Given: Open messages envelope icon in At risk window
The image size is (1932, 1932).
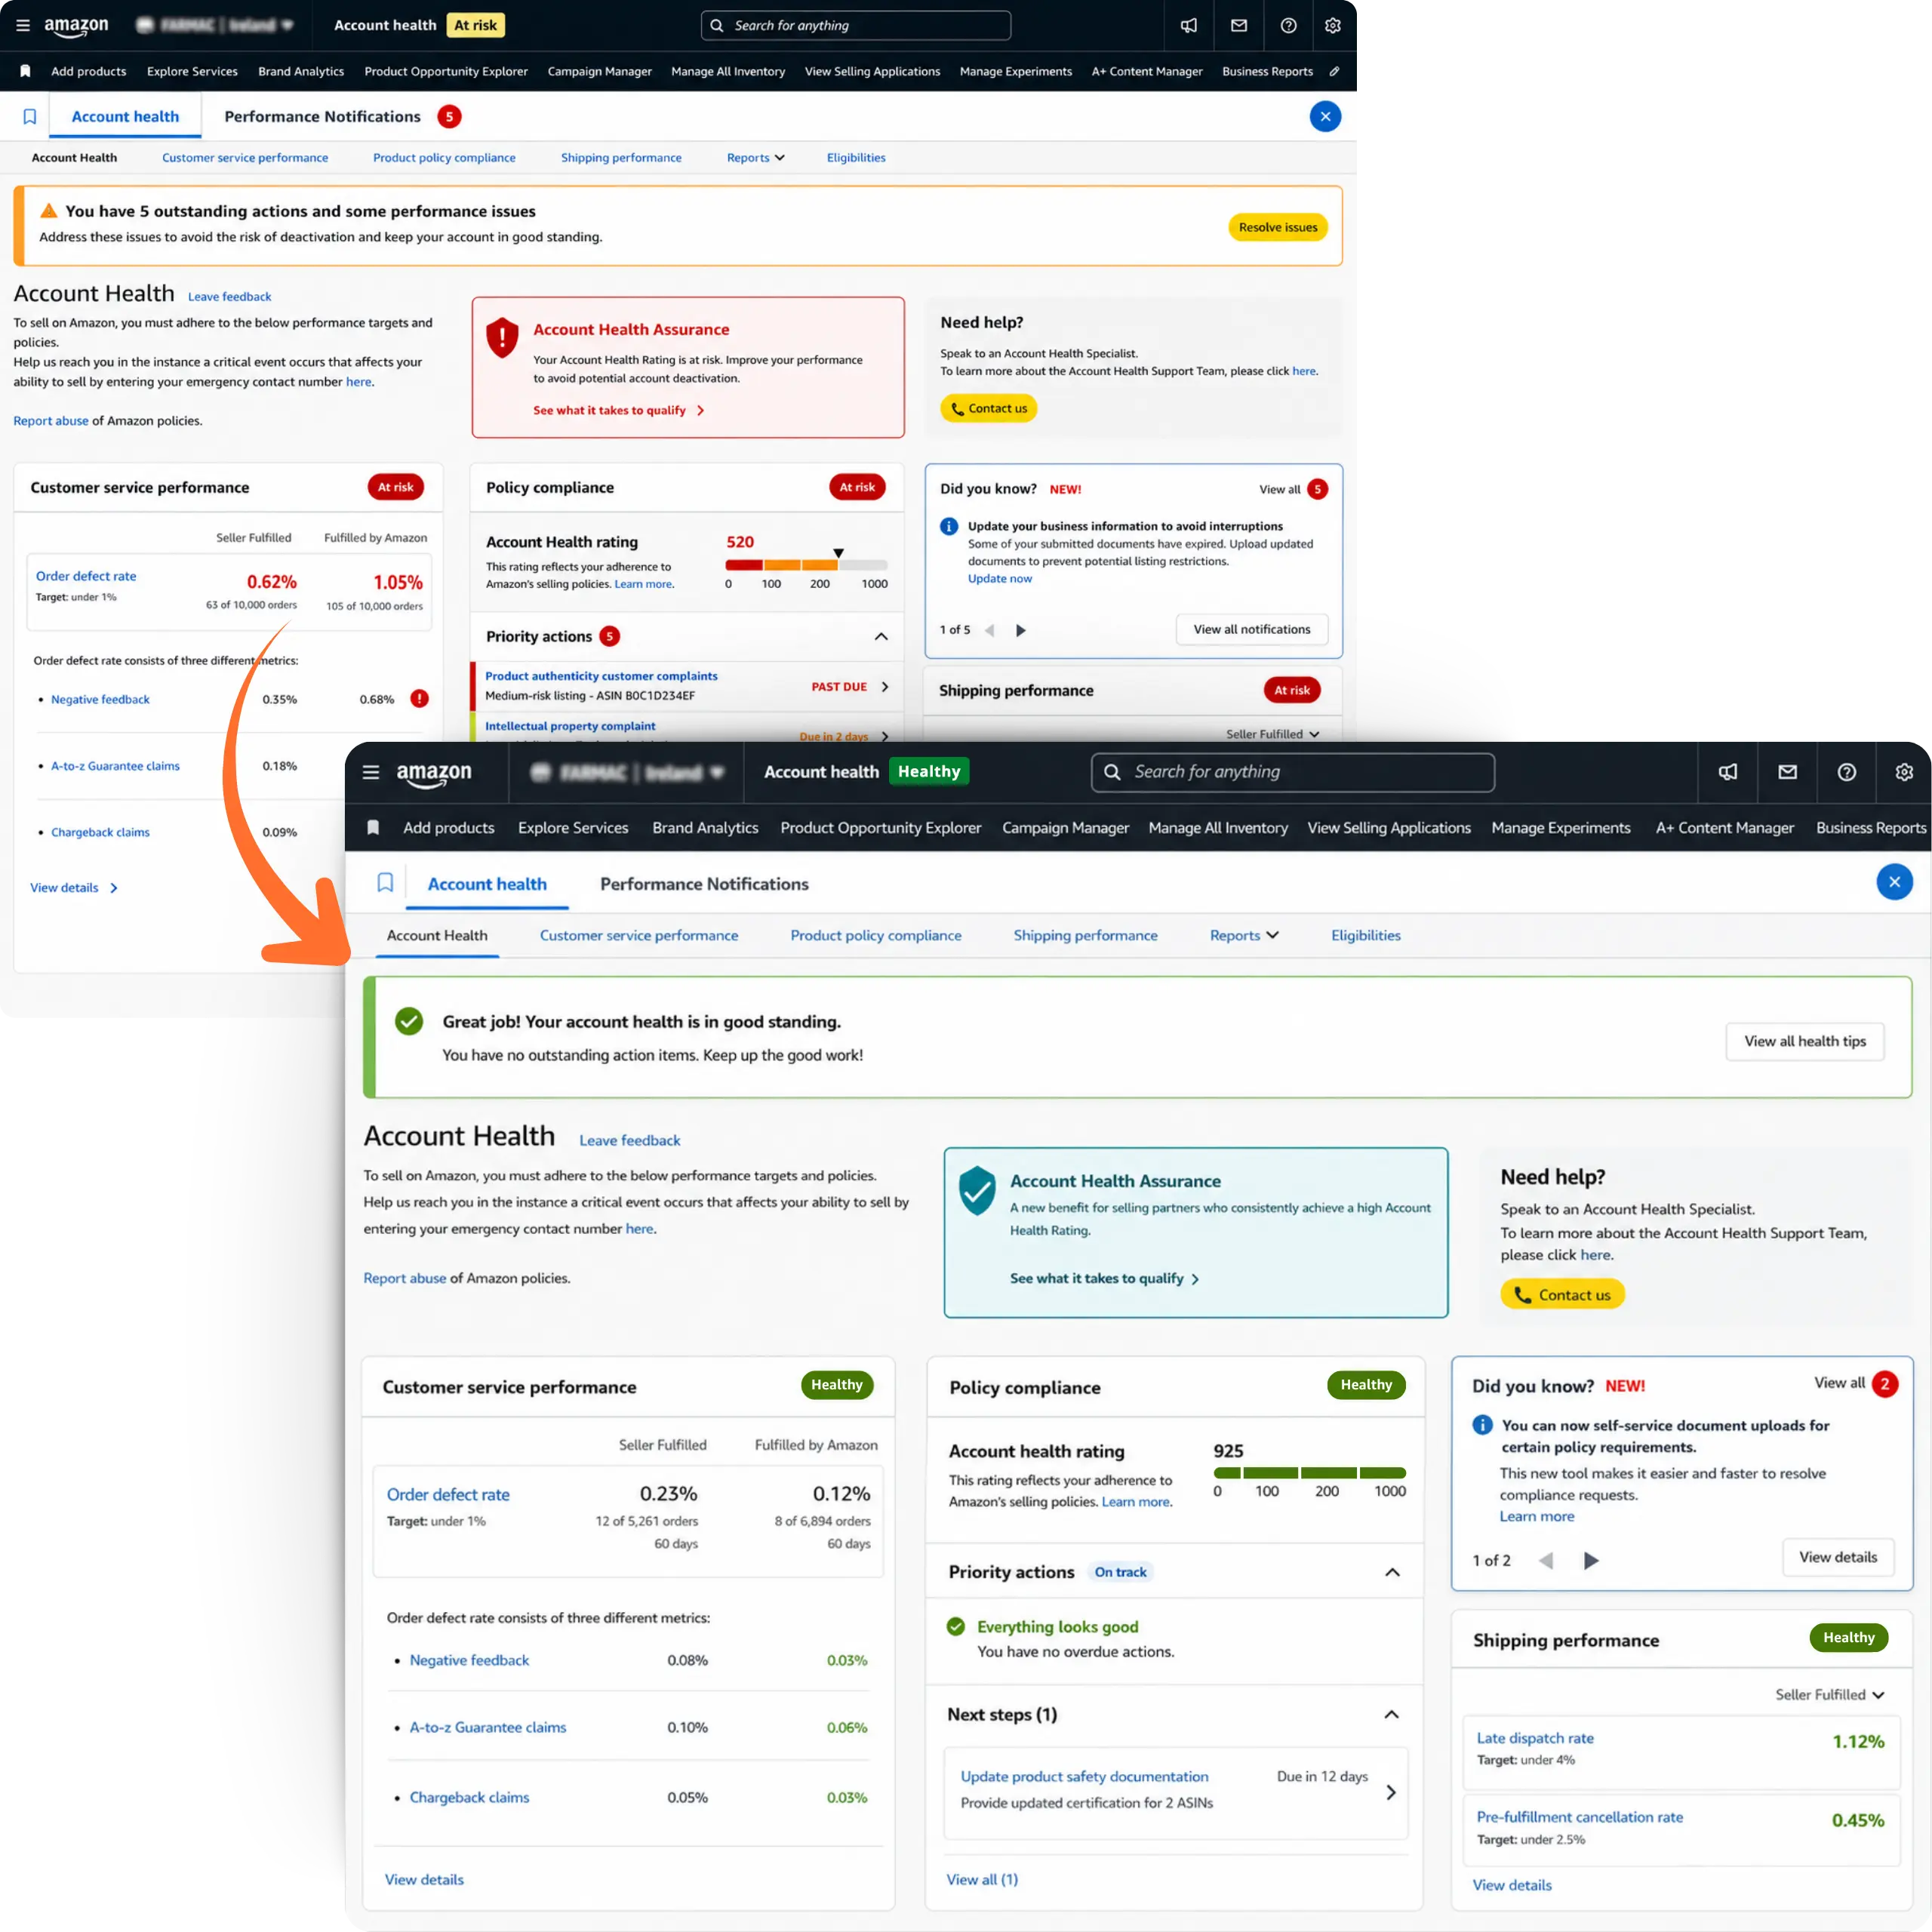Looking at the screenshot, I should pyautogui.click(x=1239, y=25).
